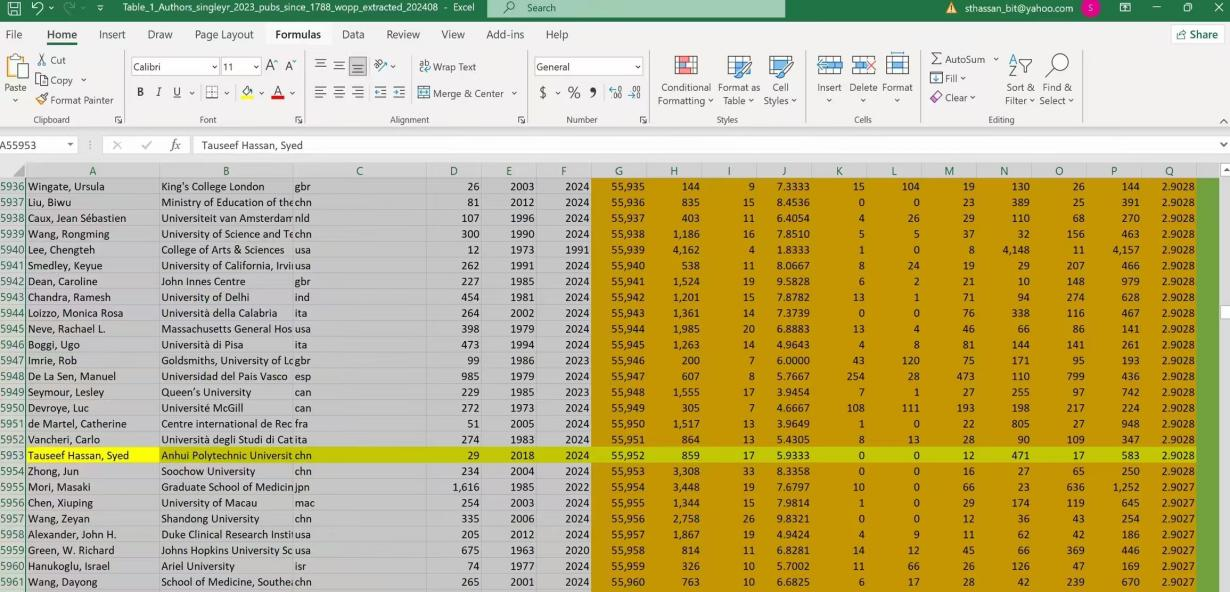Toggle Italic formatting
1230x592 pixels.
click(x=159, y=93)
